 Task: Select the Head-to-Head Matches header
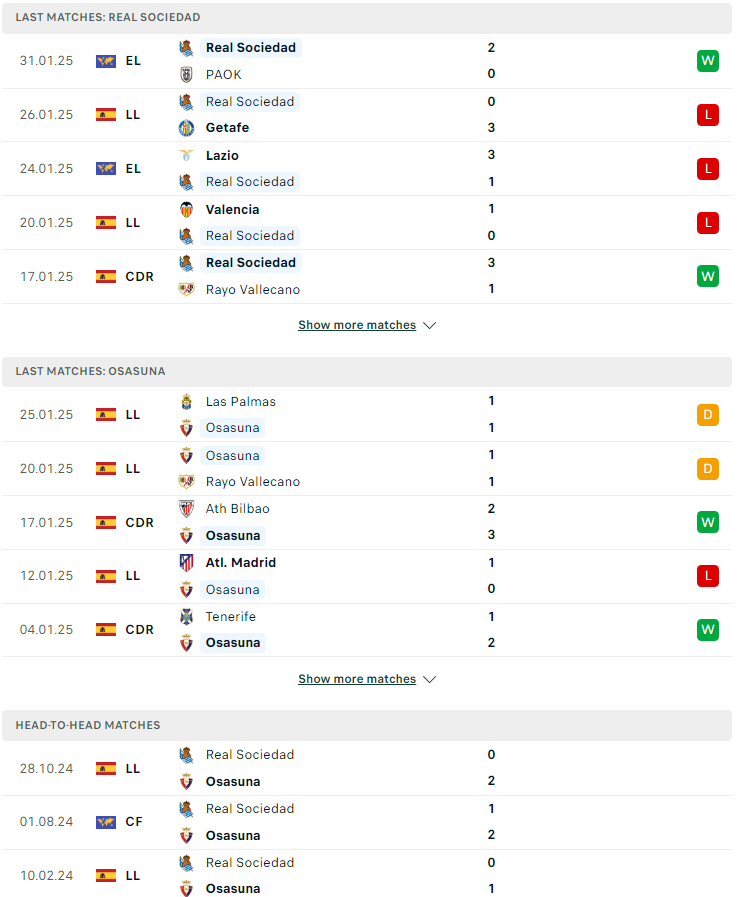click(x=367, y=725)
